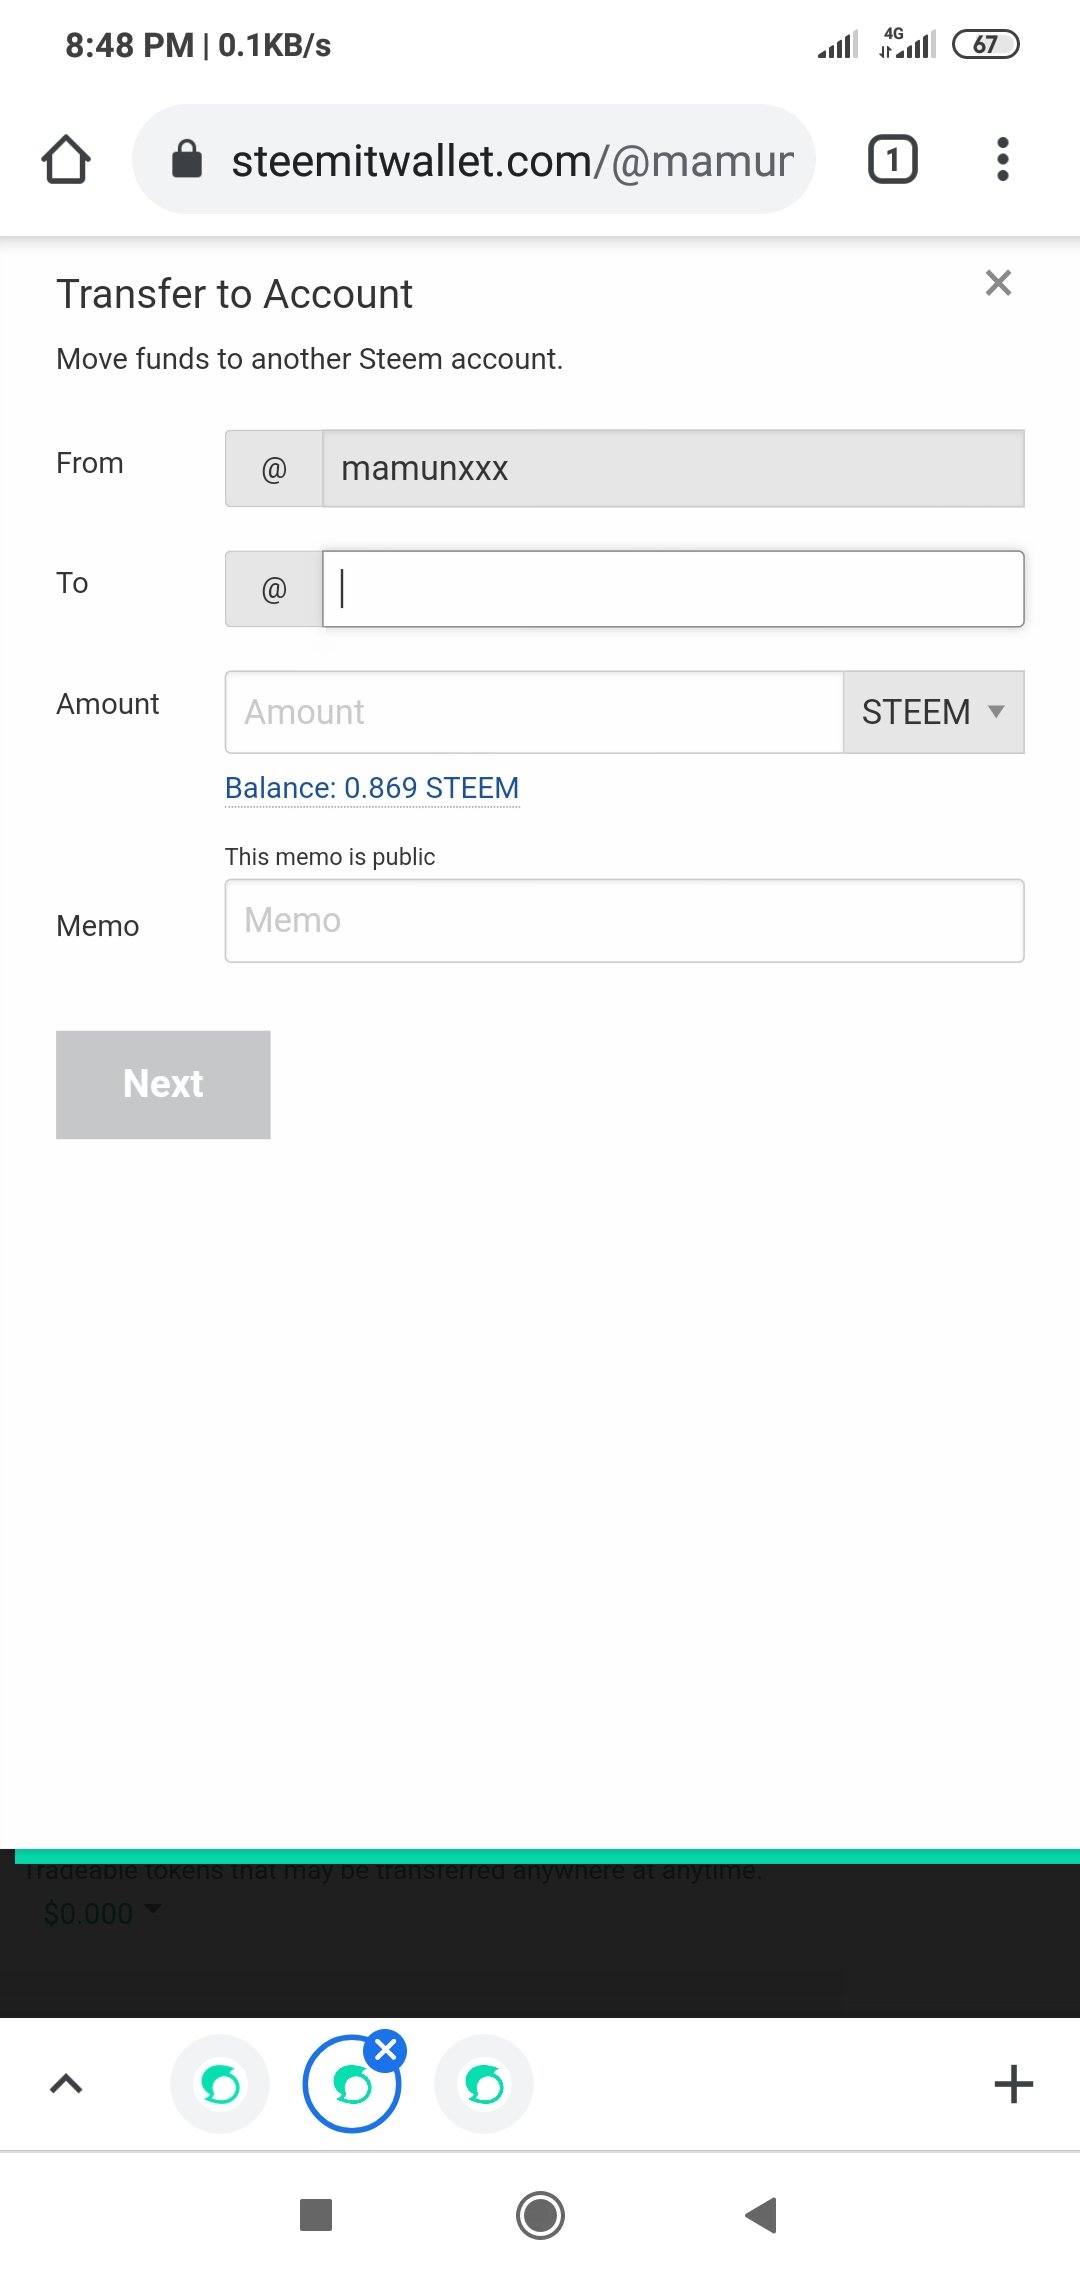Screen dimensions: 1080x2280
Task: Select the third Steem tab icon
Action: (x=484, y=2085)
